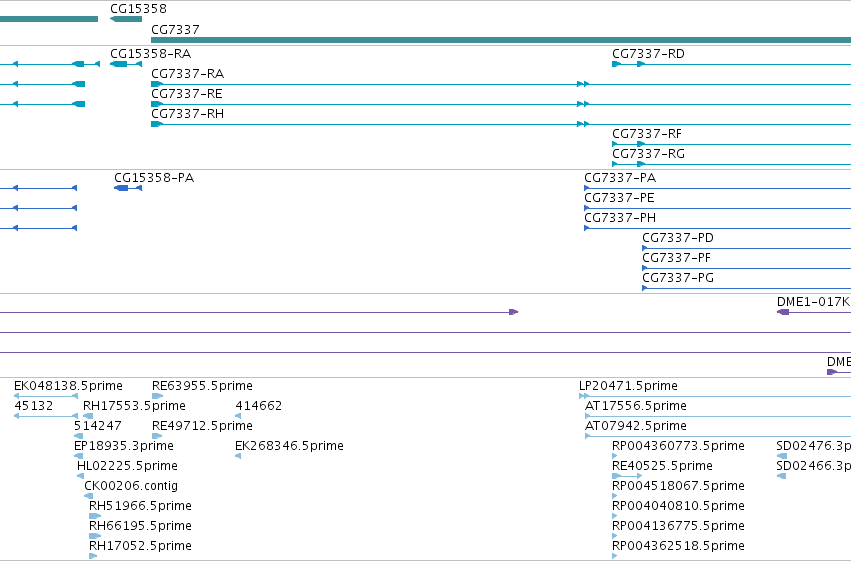851x561 pixels.
Task: Open RH17052.5prime EST label
Action: pos(140,546)
